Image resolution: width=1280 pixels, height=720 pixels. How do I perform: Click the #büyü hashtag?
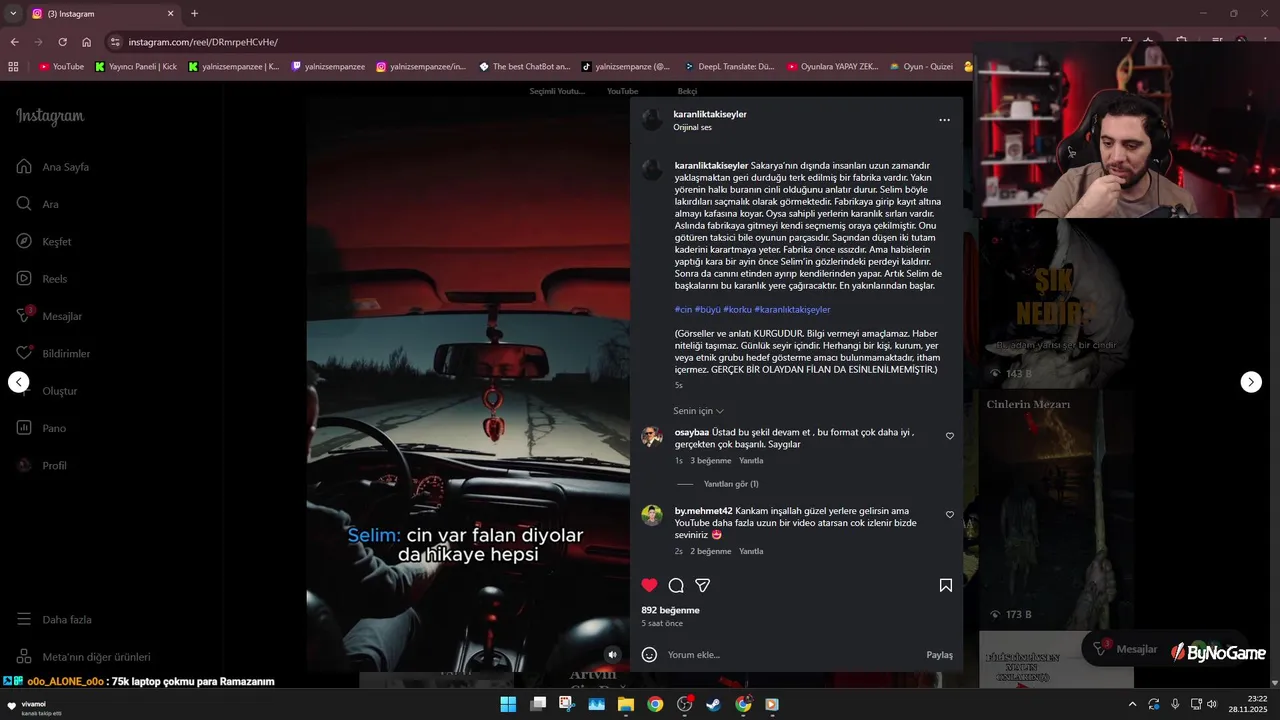click(x=707, y=310)
